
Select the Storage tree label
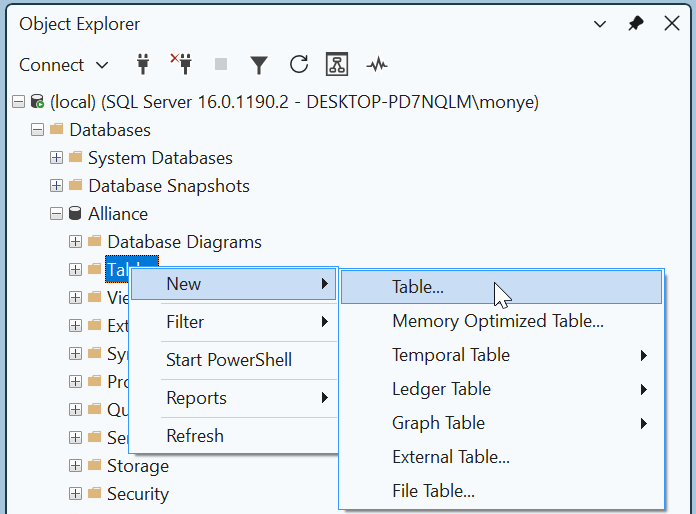pos(138,467)
